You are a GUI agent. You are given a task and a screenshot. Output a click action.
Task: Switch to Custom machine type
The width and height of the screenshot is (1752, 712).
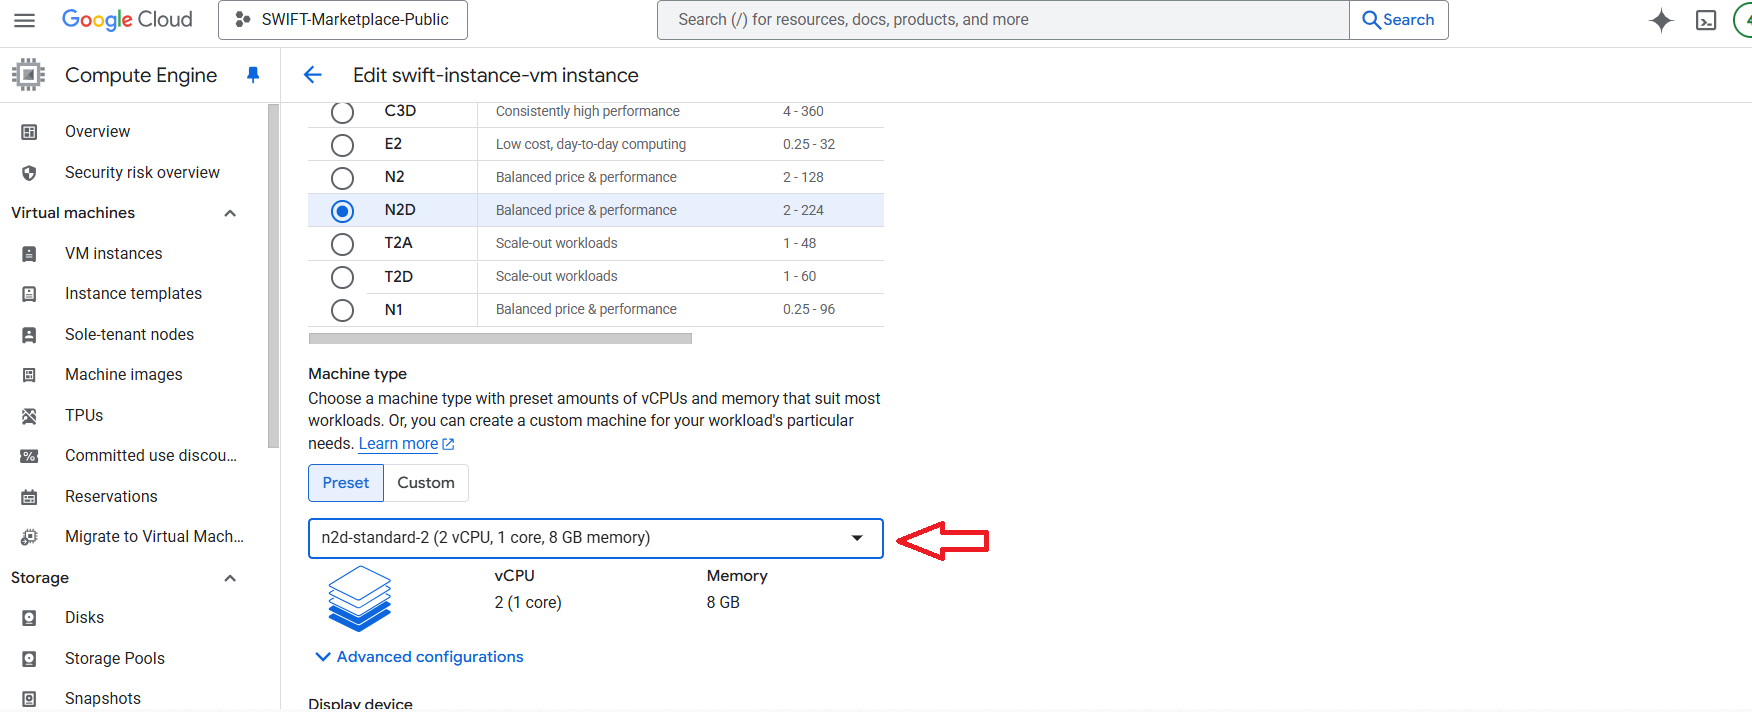[x=426, y=483]
